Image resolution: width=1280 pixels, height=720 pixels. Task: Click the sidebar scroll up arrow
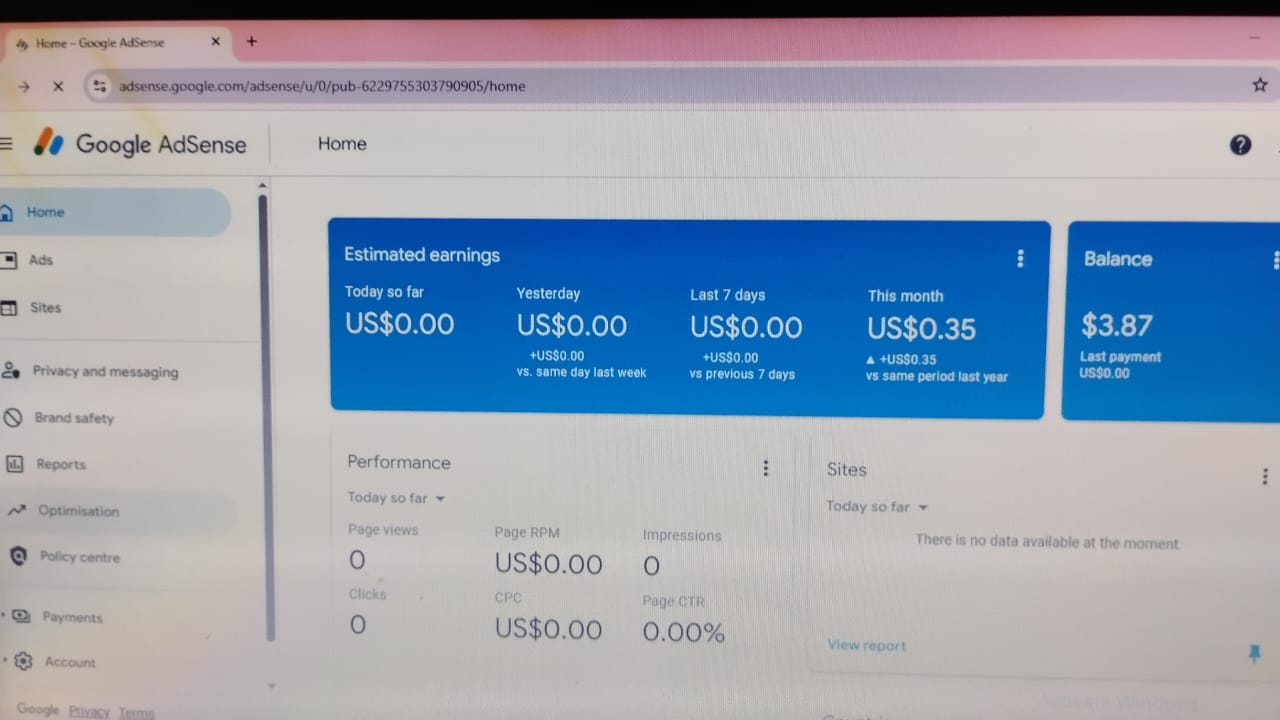pyautogui.click(x=263, y=185)
